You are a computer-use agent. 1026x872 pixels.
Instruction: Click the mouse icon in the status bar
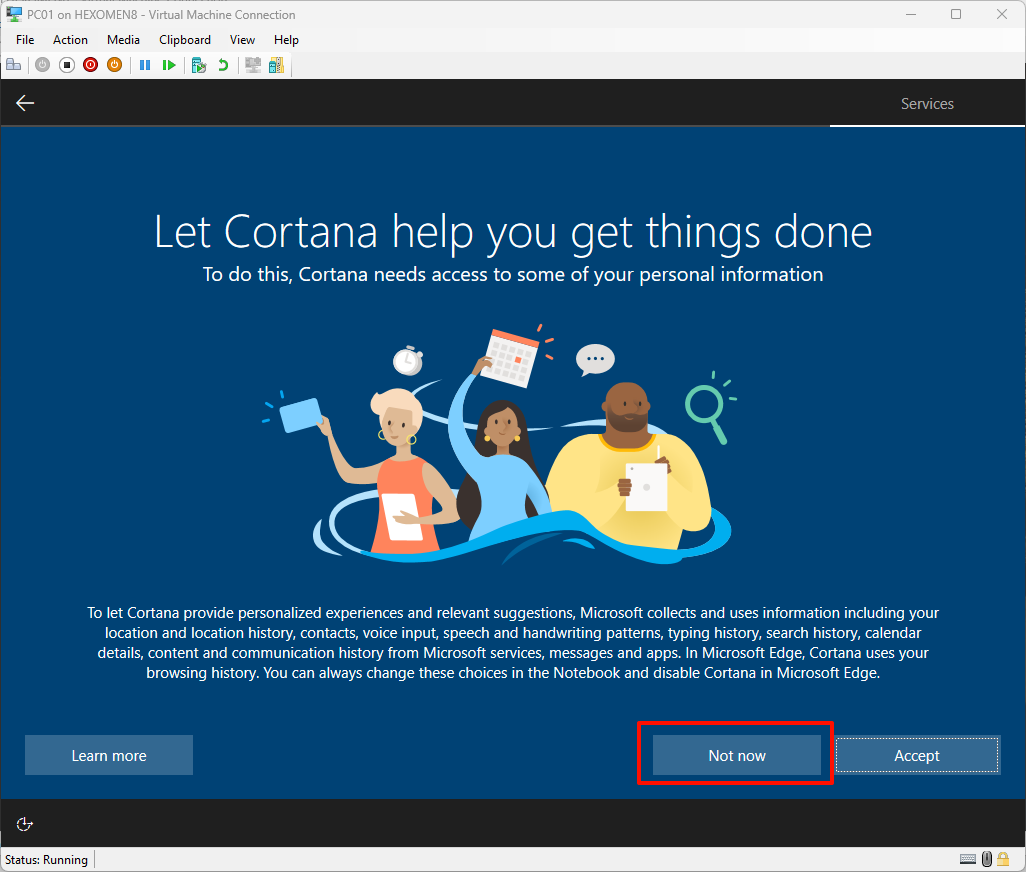pyautogui.click(x=987, y=859)
